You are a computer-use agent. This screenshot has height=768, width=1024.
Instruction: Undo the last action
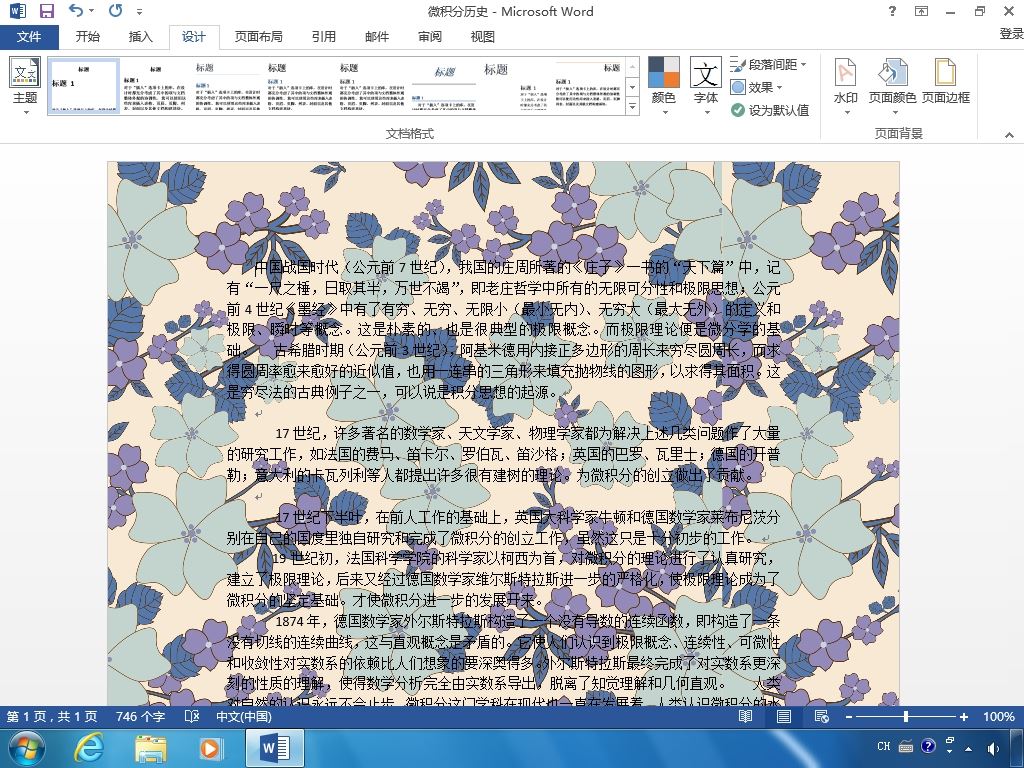[x=76, y=10]
